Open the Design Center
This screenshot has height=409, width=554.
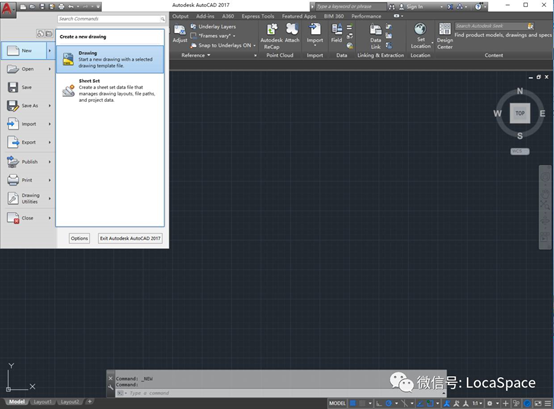pyautogui.click(x=444, y=36)
